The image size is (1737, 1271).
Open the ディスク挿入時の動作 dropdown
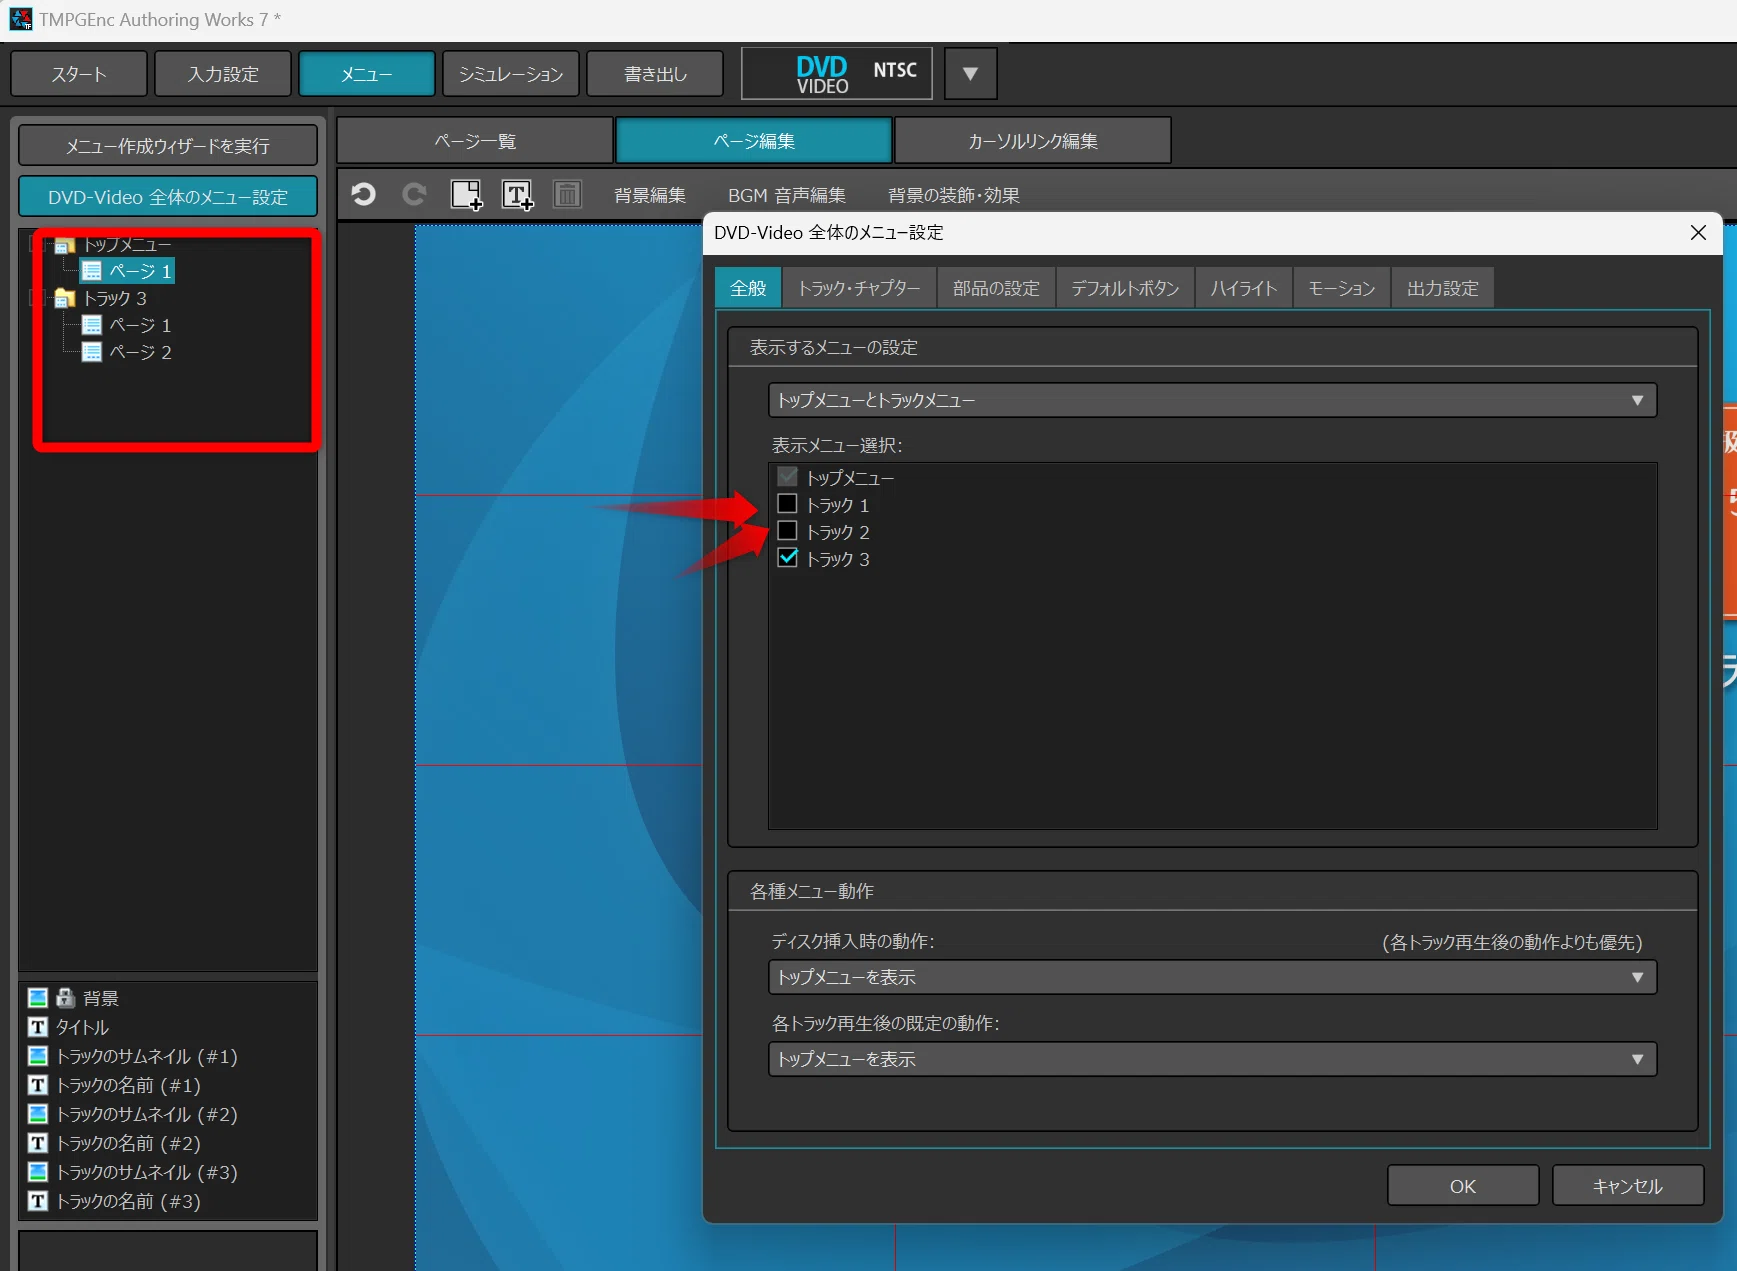1212,977
